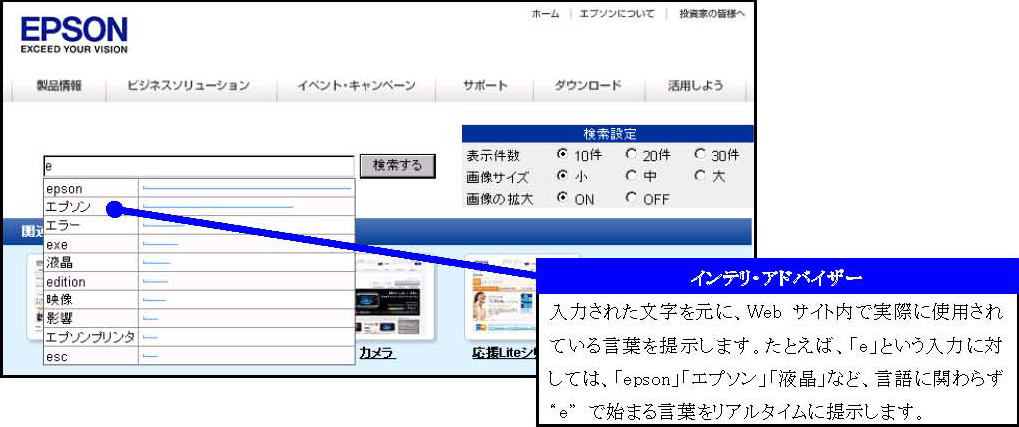Choose suggestion 'エプソンプリンタ'
The image size is (1019, 427).
(x=199, y=337)
